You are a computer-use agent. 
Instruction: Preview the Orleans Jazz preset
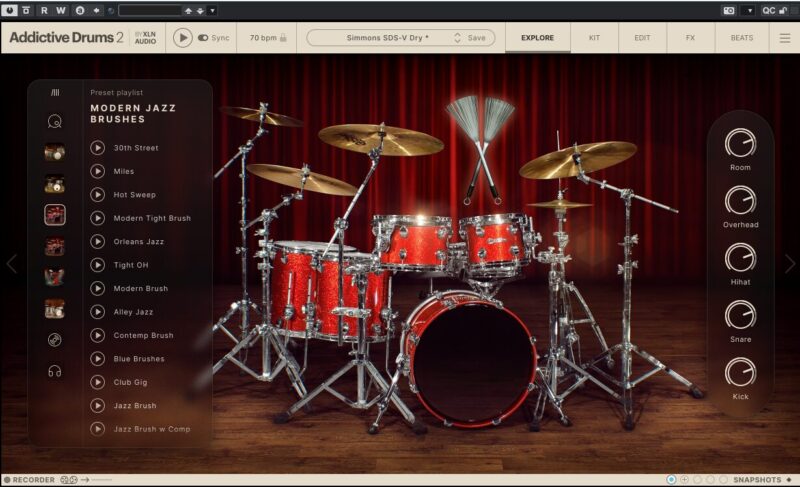[x=97, y=242]
